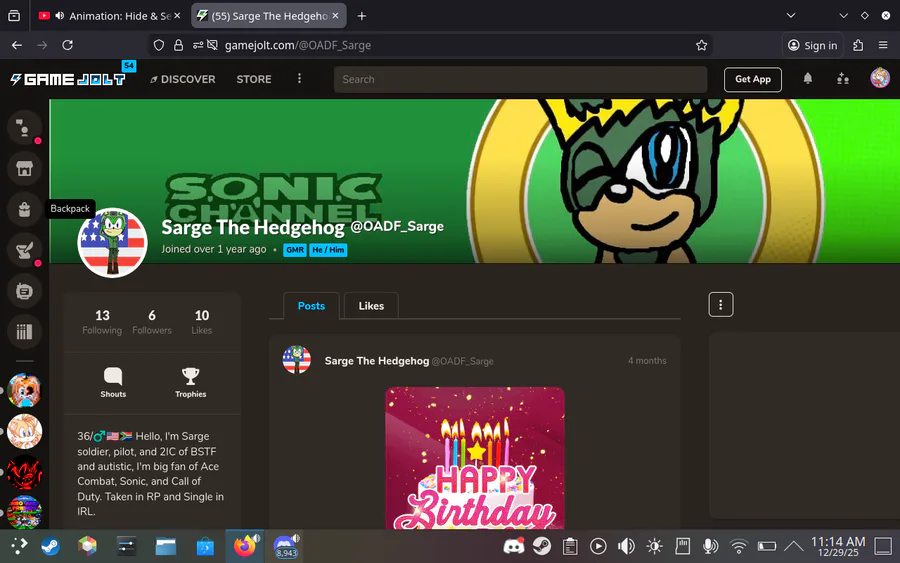Switch to the Likes tab
Viewport: 900px width, 563px height.
coord(371,306)
